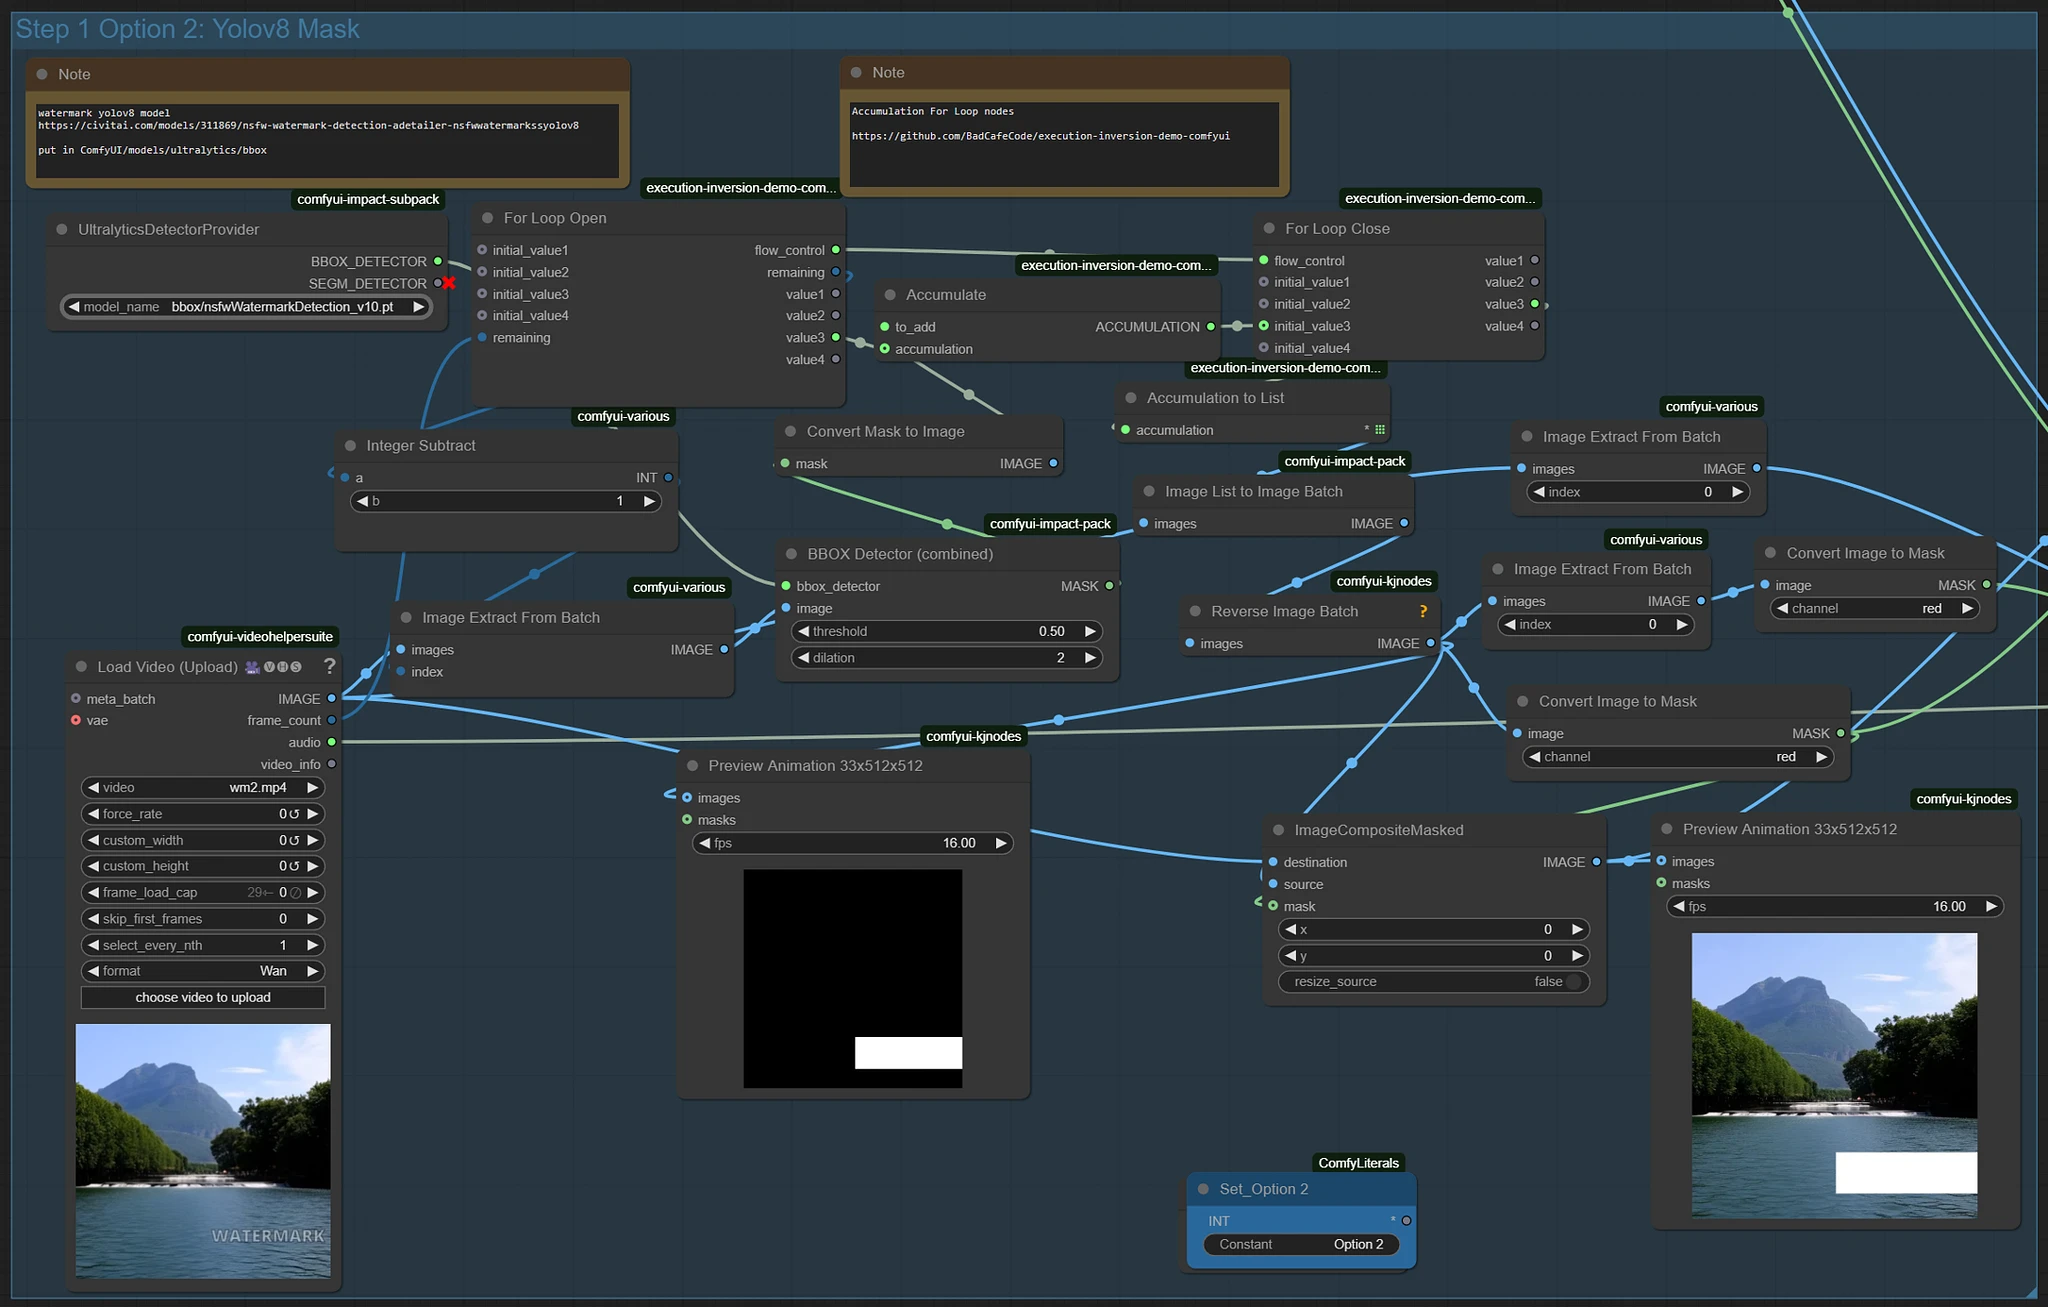The width and height of the screenshot is (2048, 1307).
Task: Click the Reverse Image Batch question mark
Action: point(1423,611)
